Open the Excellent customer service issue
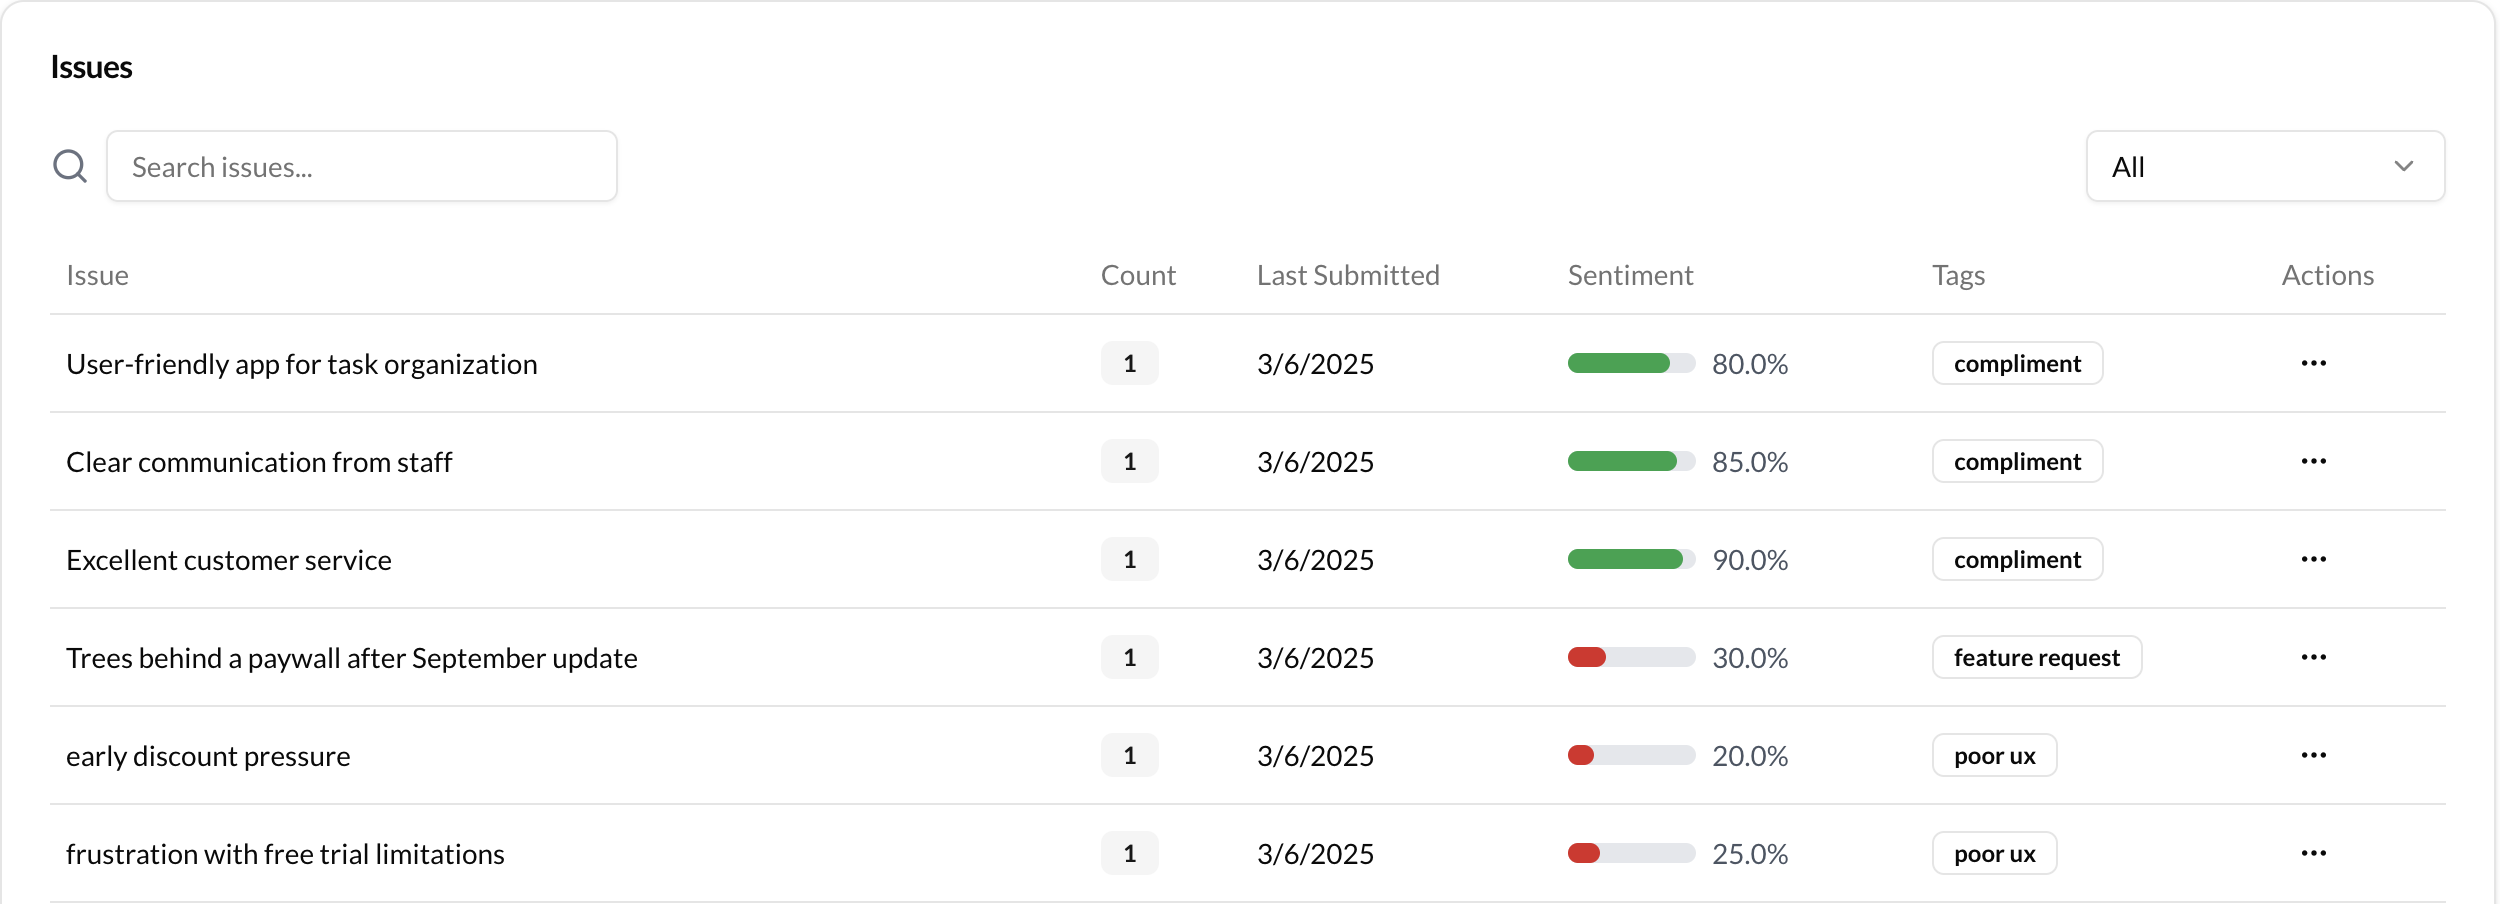The width and height of the screenshot is (2500, 904). 229,560
